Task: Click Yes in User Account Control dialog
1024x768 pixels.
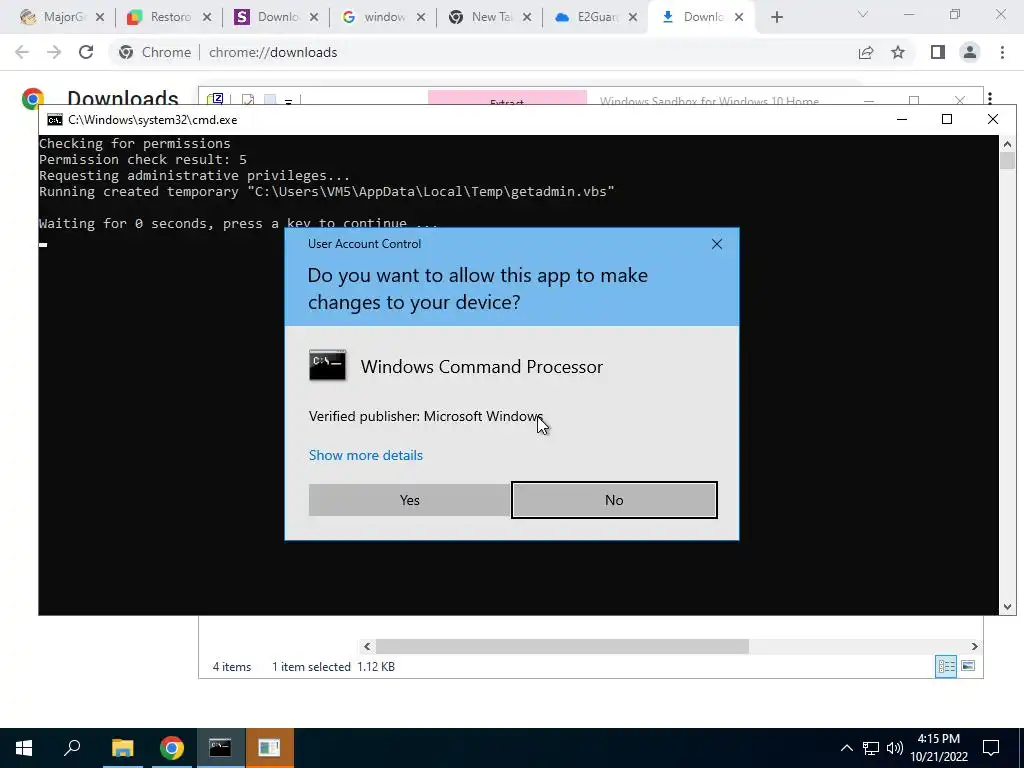Action: click(409, 500)
